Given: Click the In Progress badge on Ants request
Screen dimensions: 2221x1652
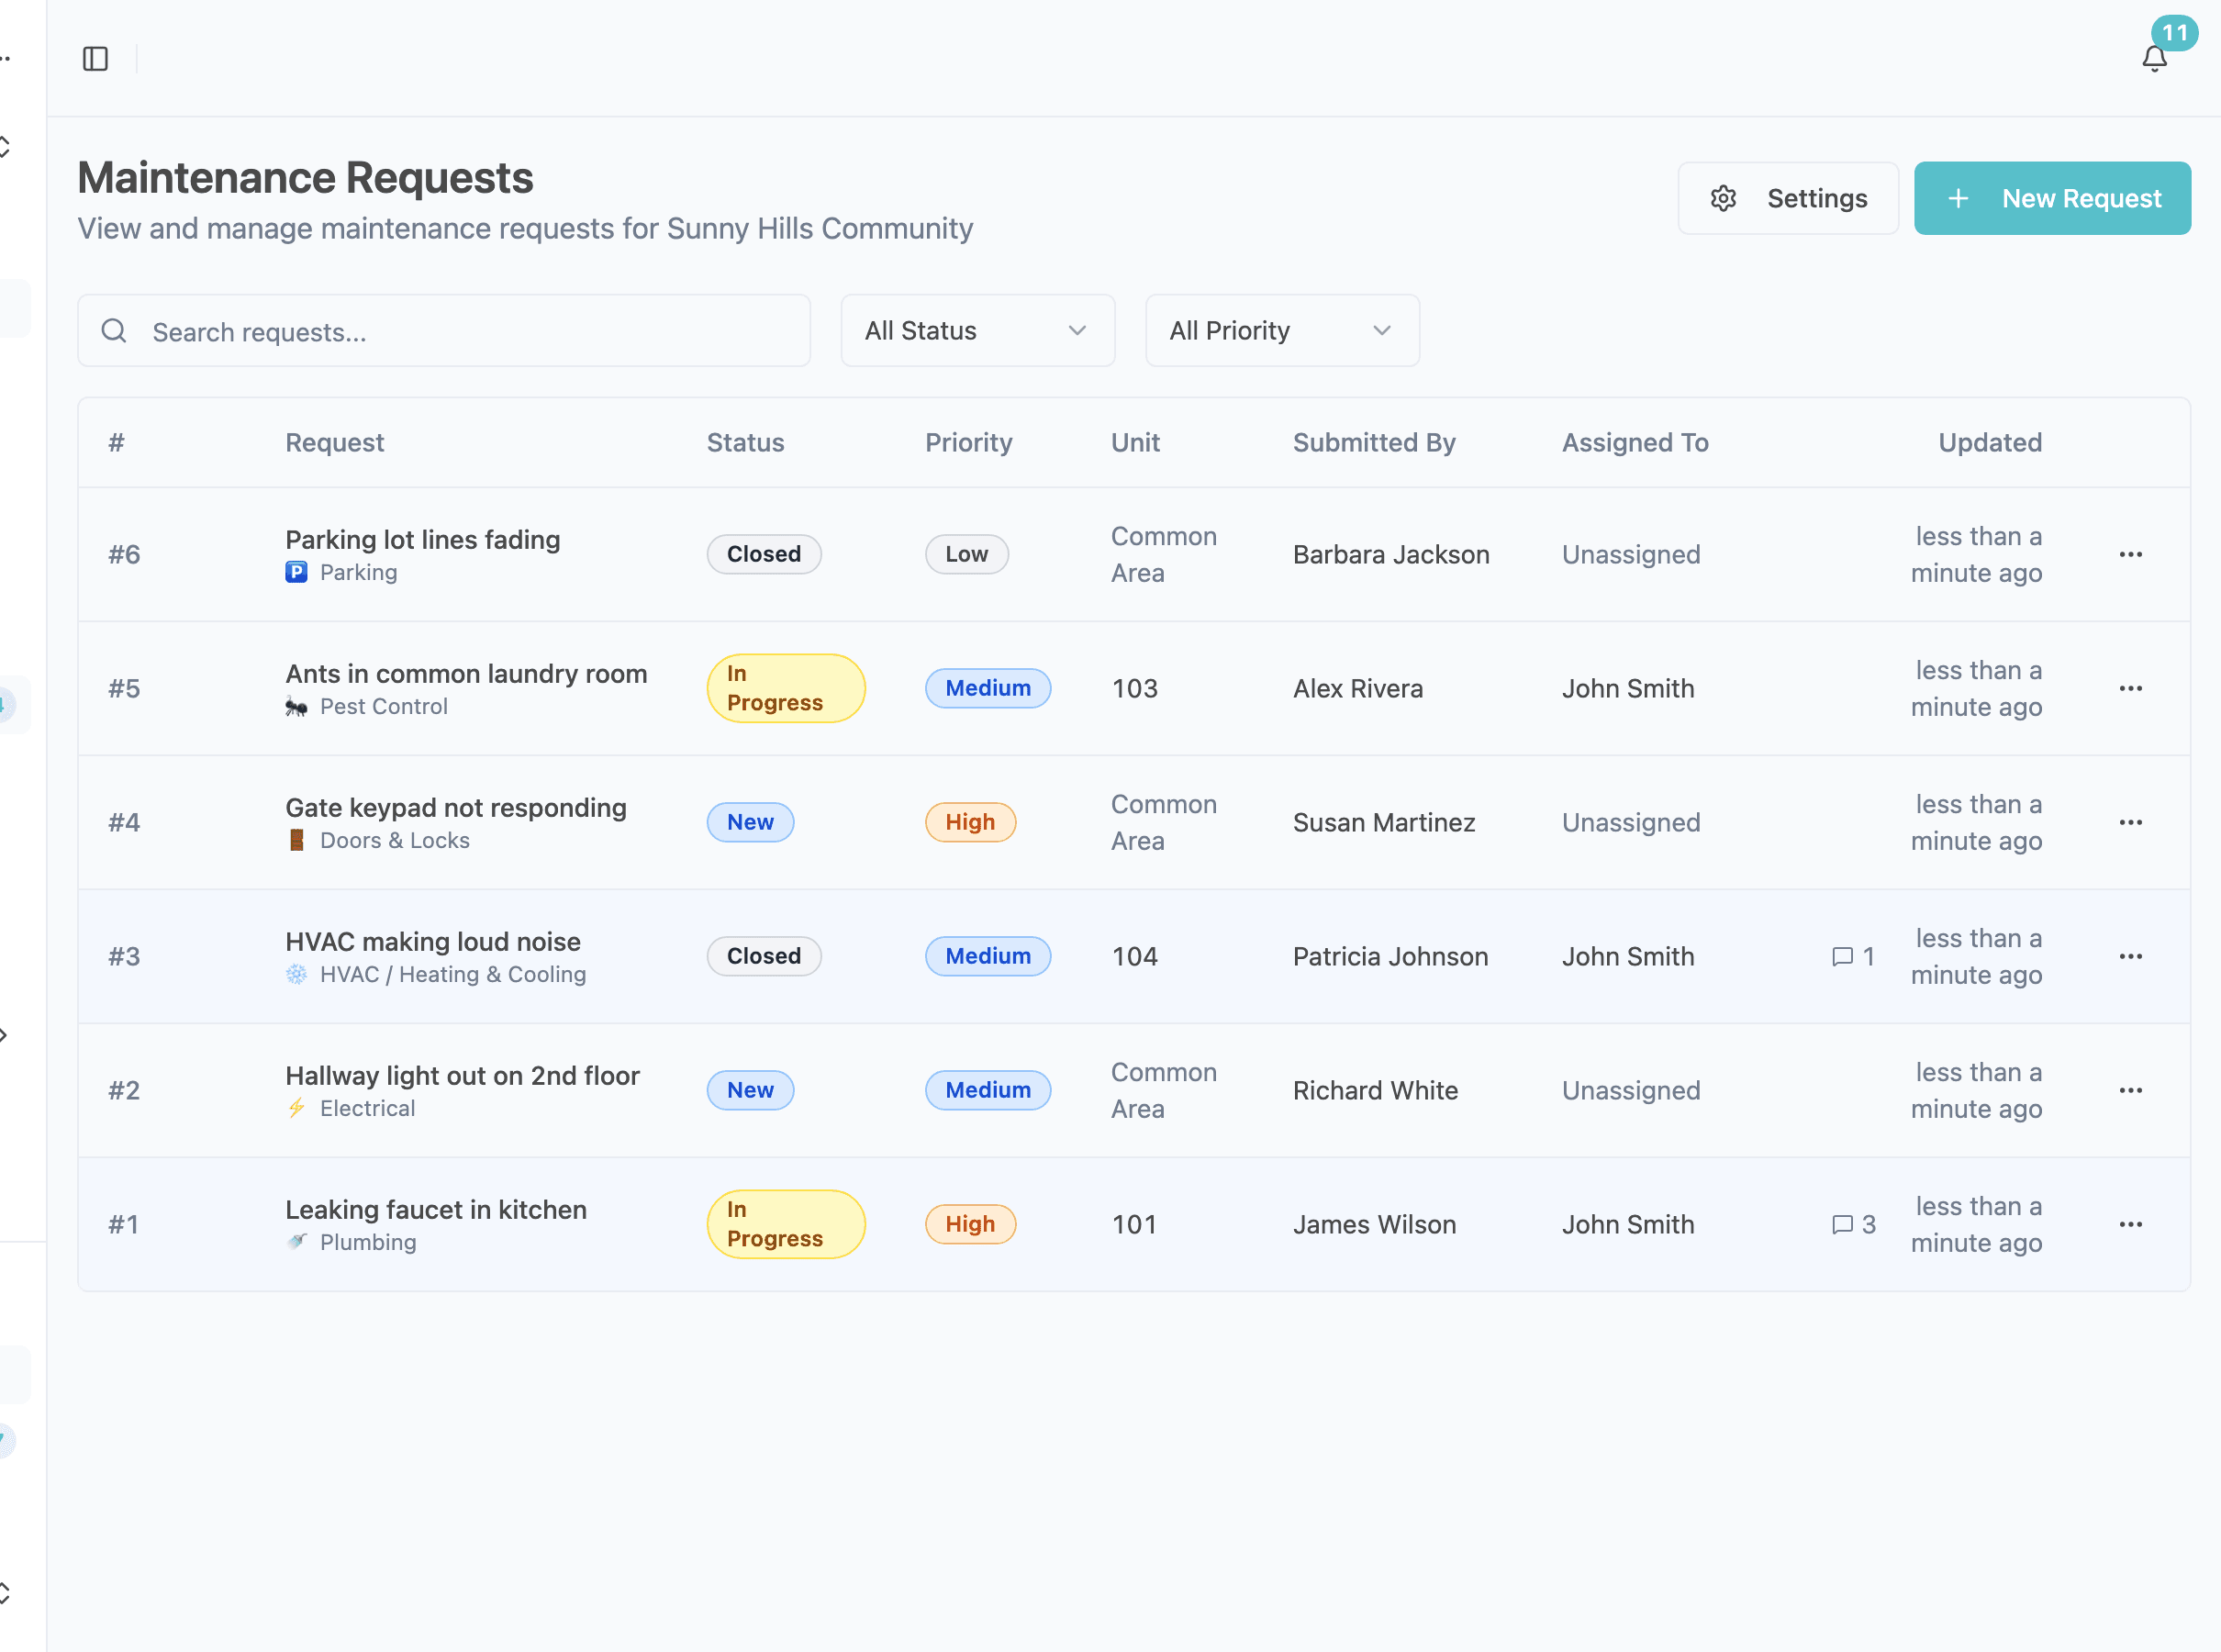Looking at the screenshot, I should tap(786, 688).
